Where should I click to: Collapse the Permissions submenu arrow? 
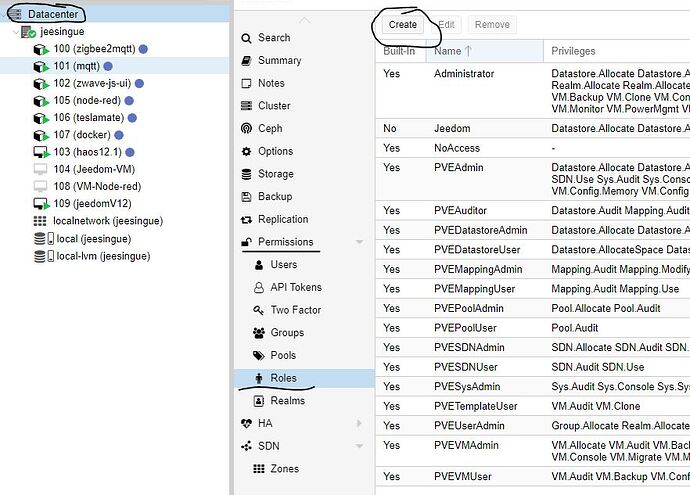[x=360, y=242]
